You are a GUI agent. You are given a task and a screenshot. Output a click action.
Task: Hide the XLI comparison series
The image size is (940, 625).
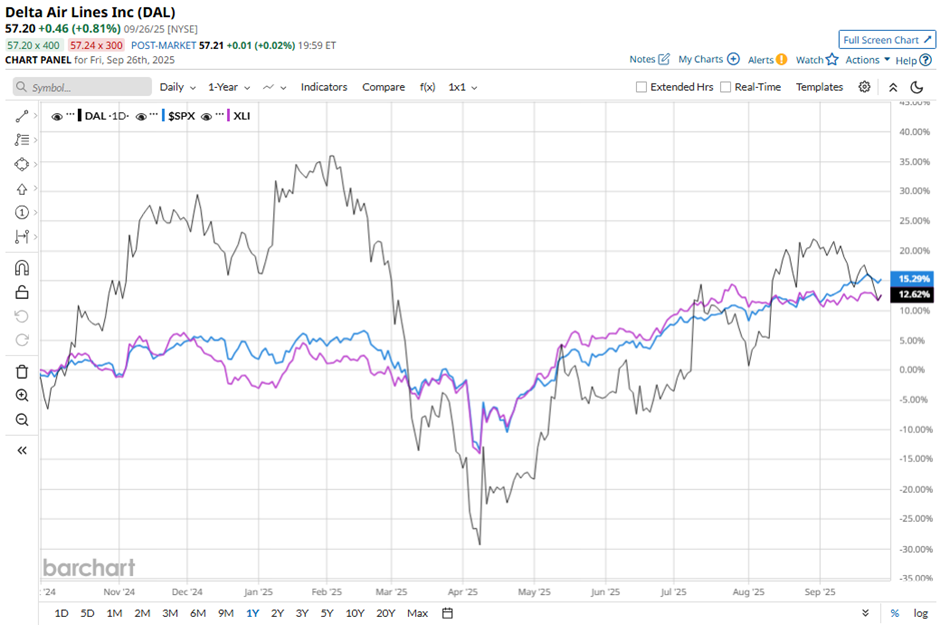pyautogui.click(x=206, y=116)
